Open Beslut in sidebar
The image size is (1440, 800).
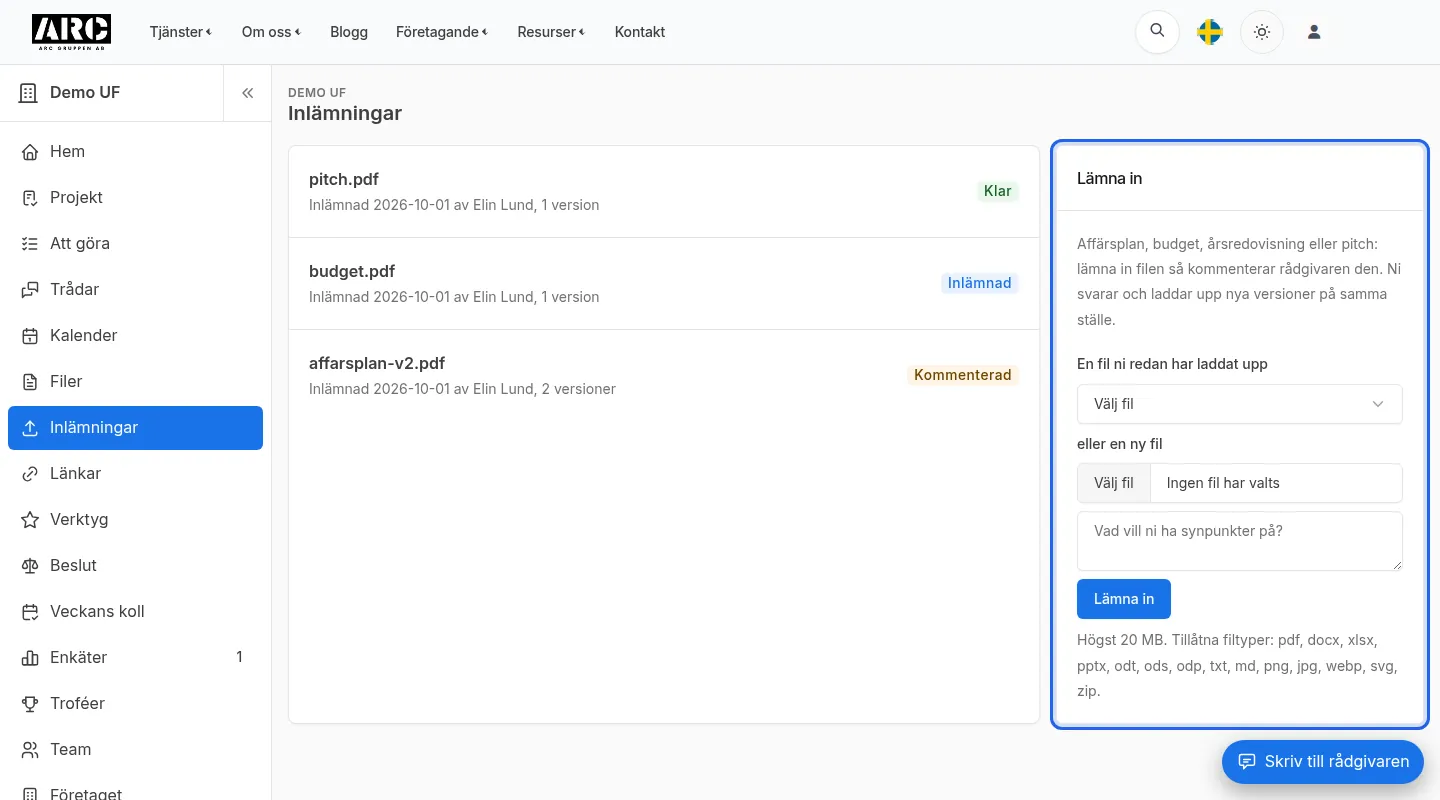(135, 566)
